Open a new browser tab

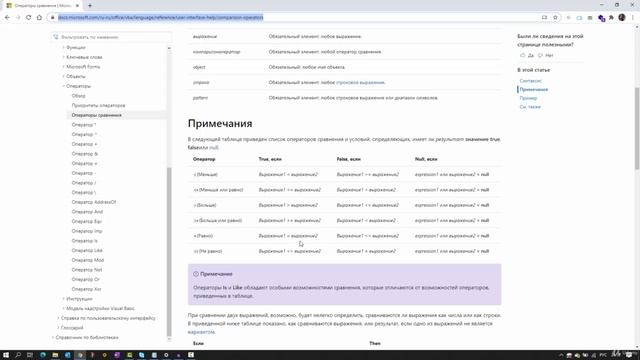[90, 6]
